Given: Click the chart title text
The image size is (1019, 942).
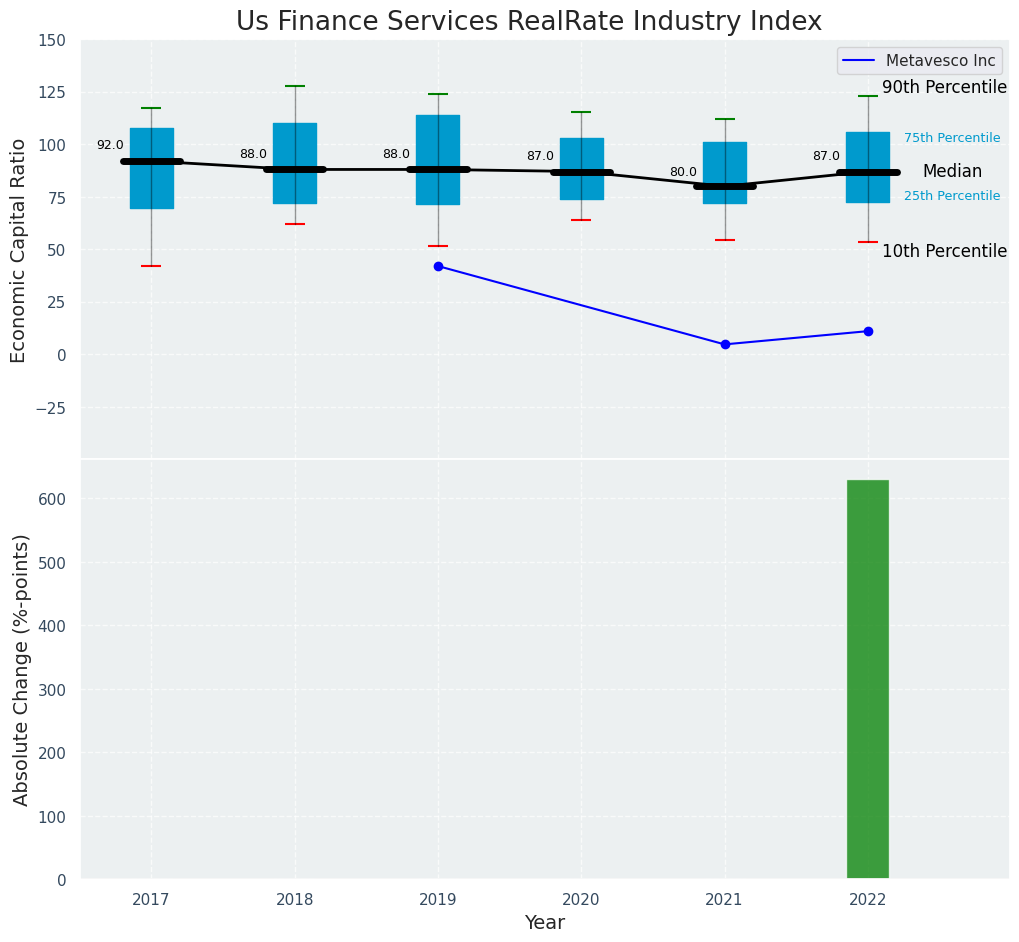Looking at the screenshot, I should [x=529, y=22].
